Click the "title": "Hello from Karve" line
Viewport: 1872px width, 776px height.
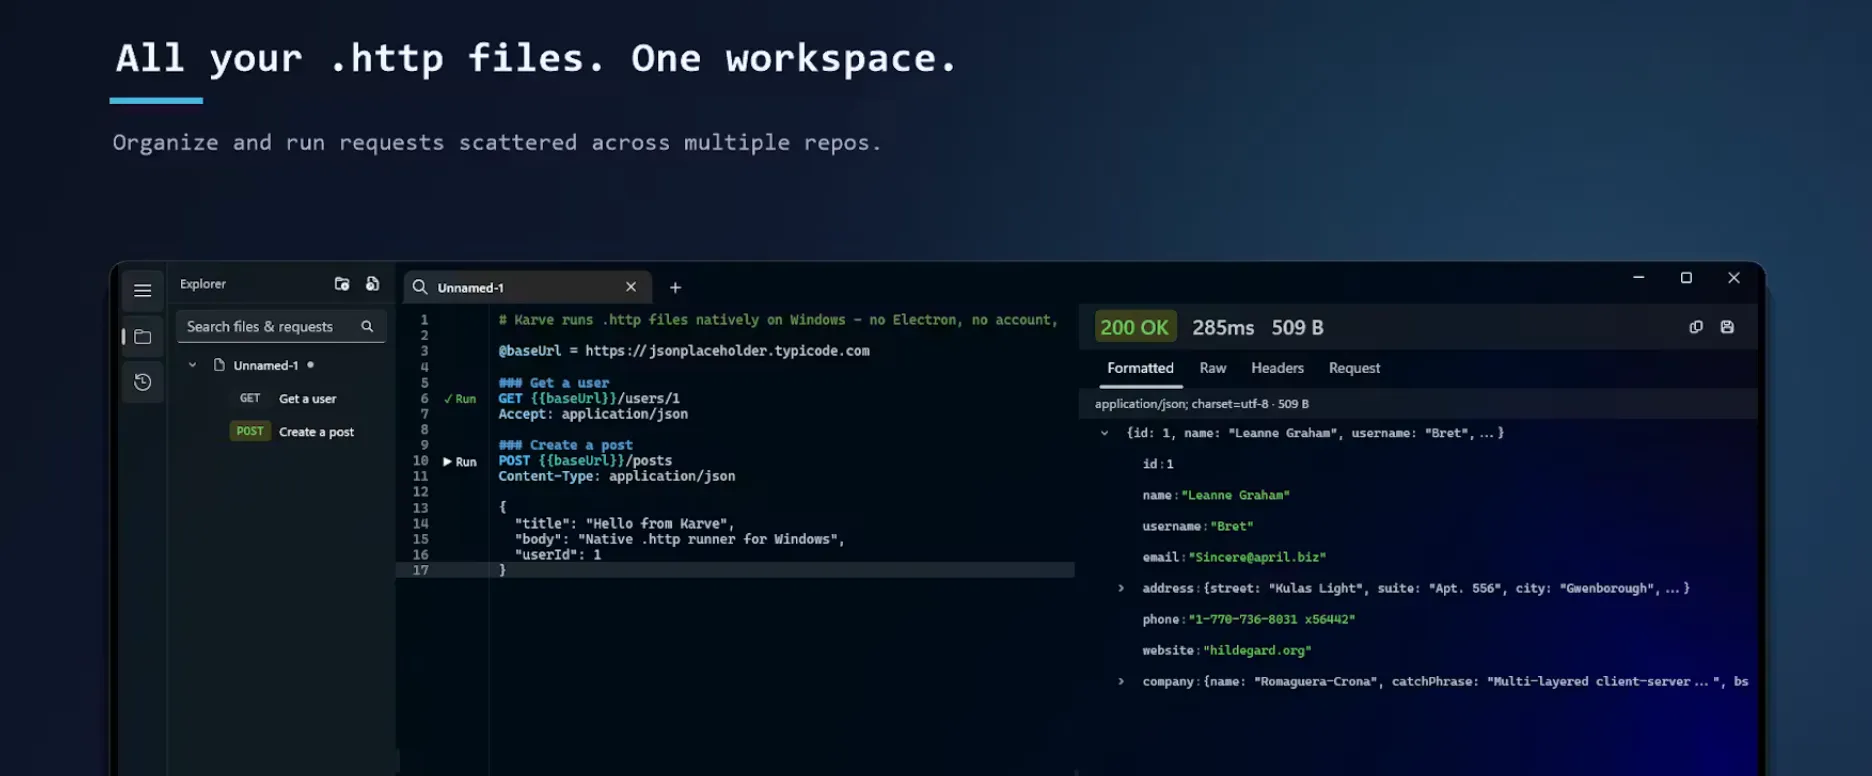[625, 523]
